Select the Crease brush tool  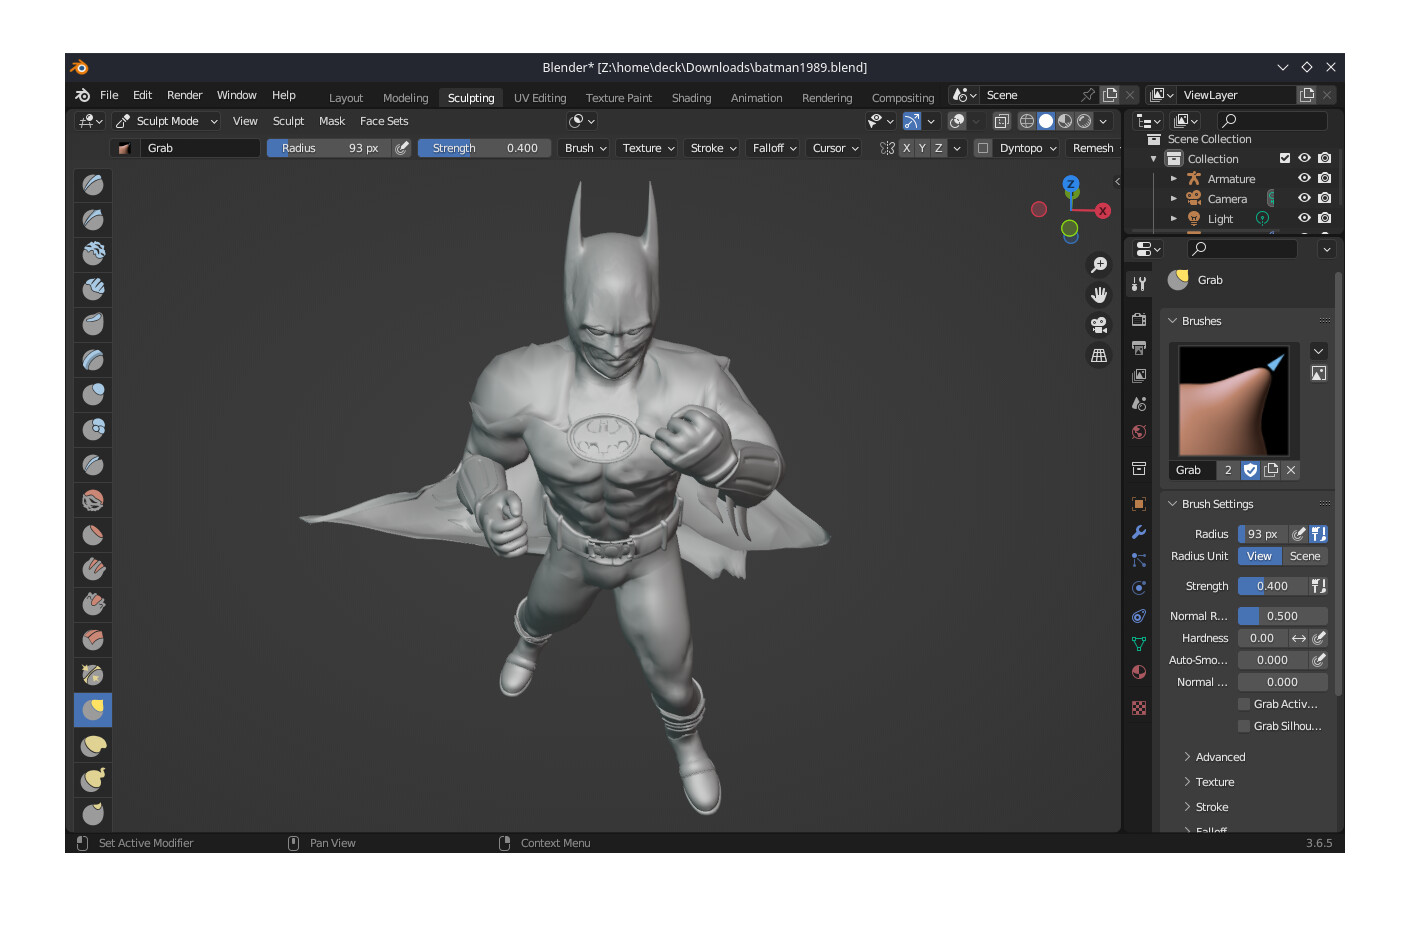tap(93, 465)
